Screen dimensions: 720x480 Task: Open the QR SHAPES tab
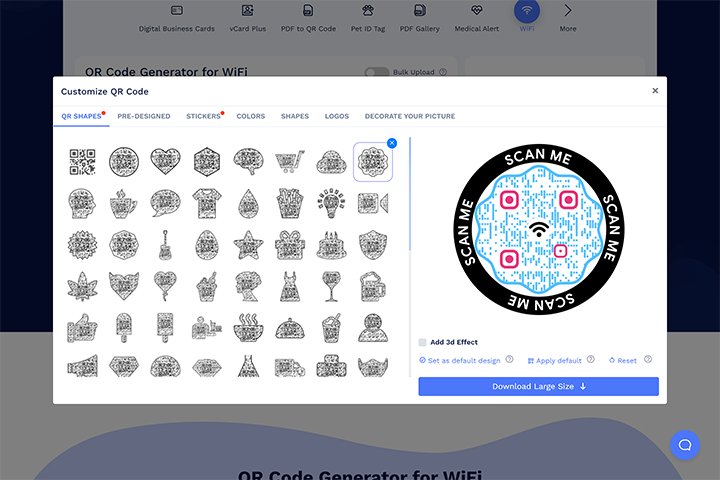(x=81, y=116)
